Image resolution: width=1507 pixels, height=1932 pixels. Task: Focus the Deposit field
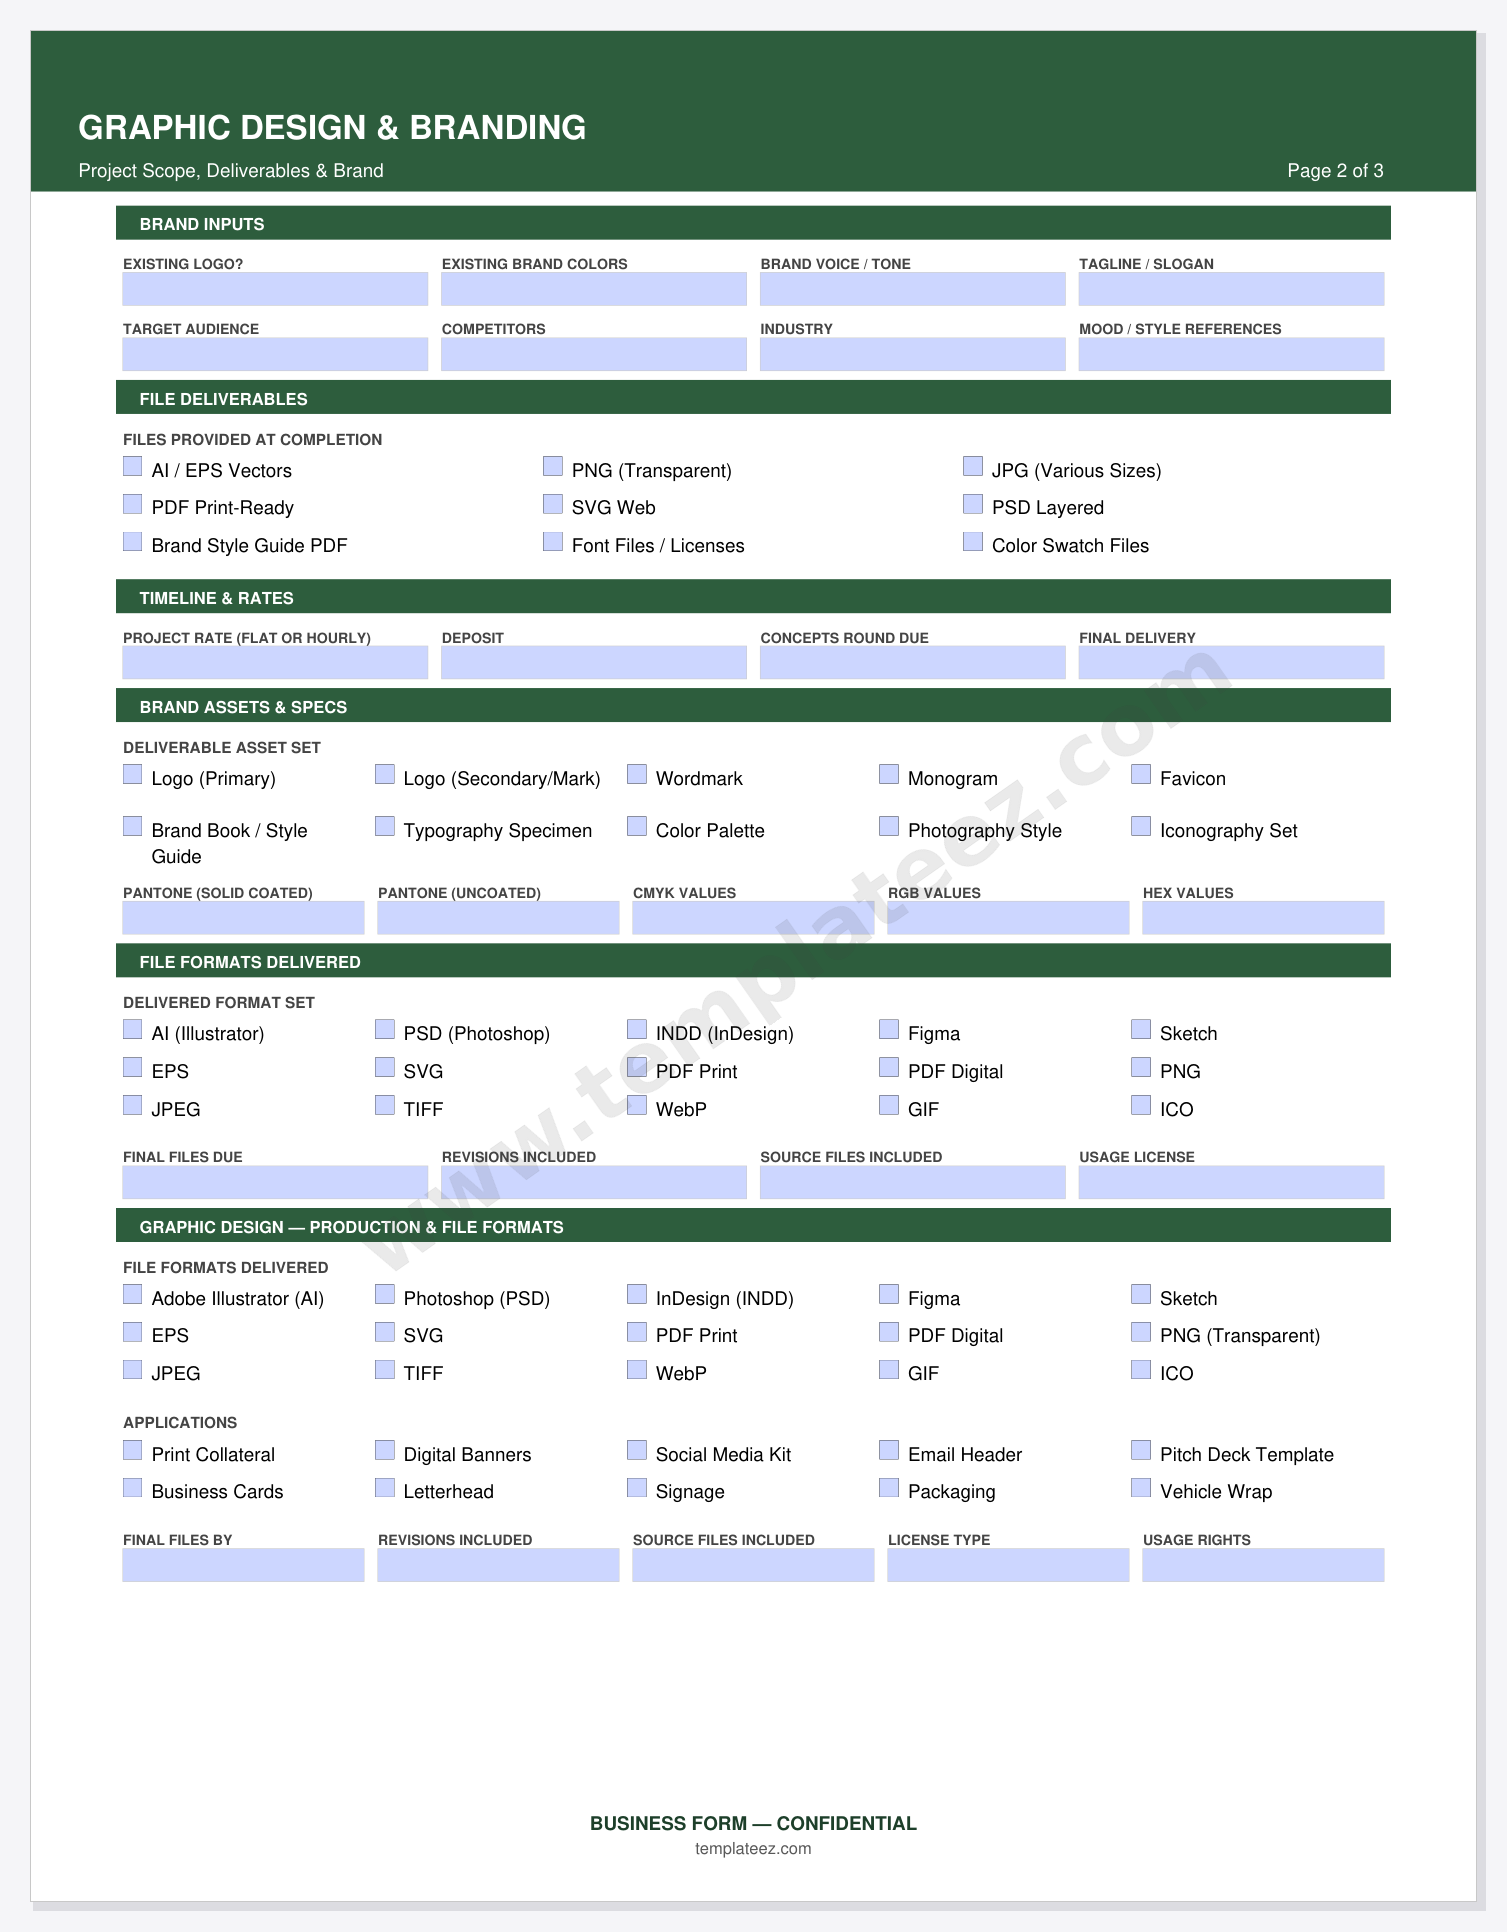[594, 663]
